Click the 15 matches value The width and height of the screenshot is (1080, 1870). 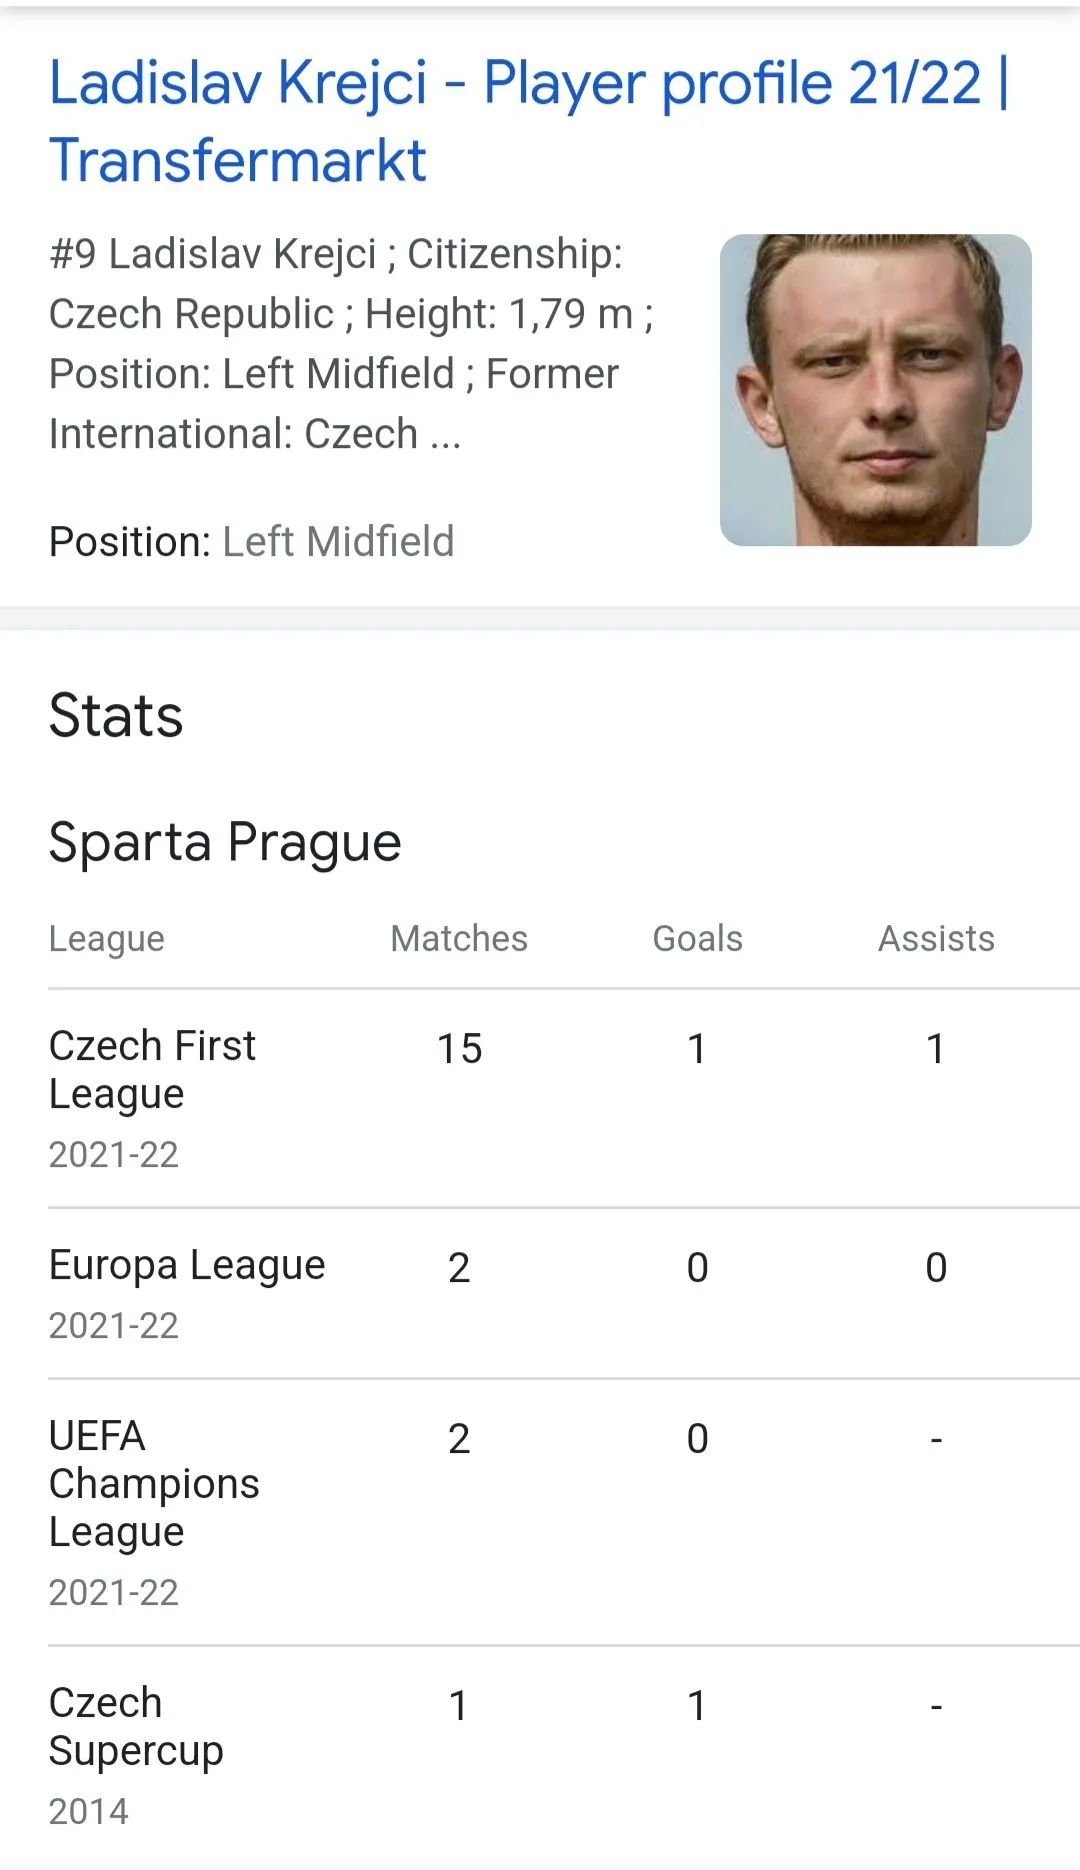[459, 1049]
